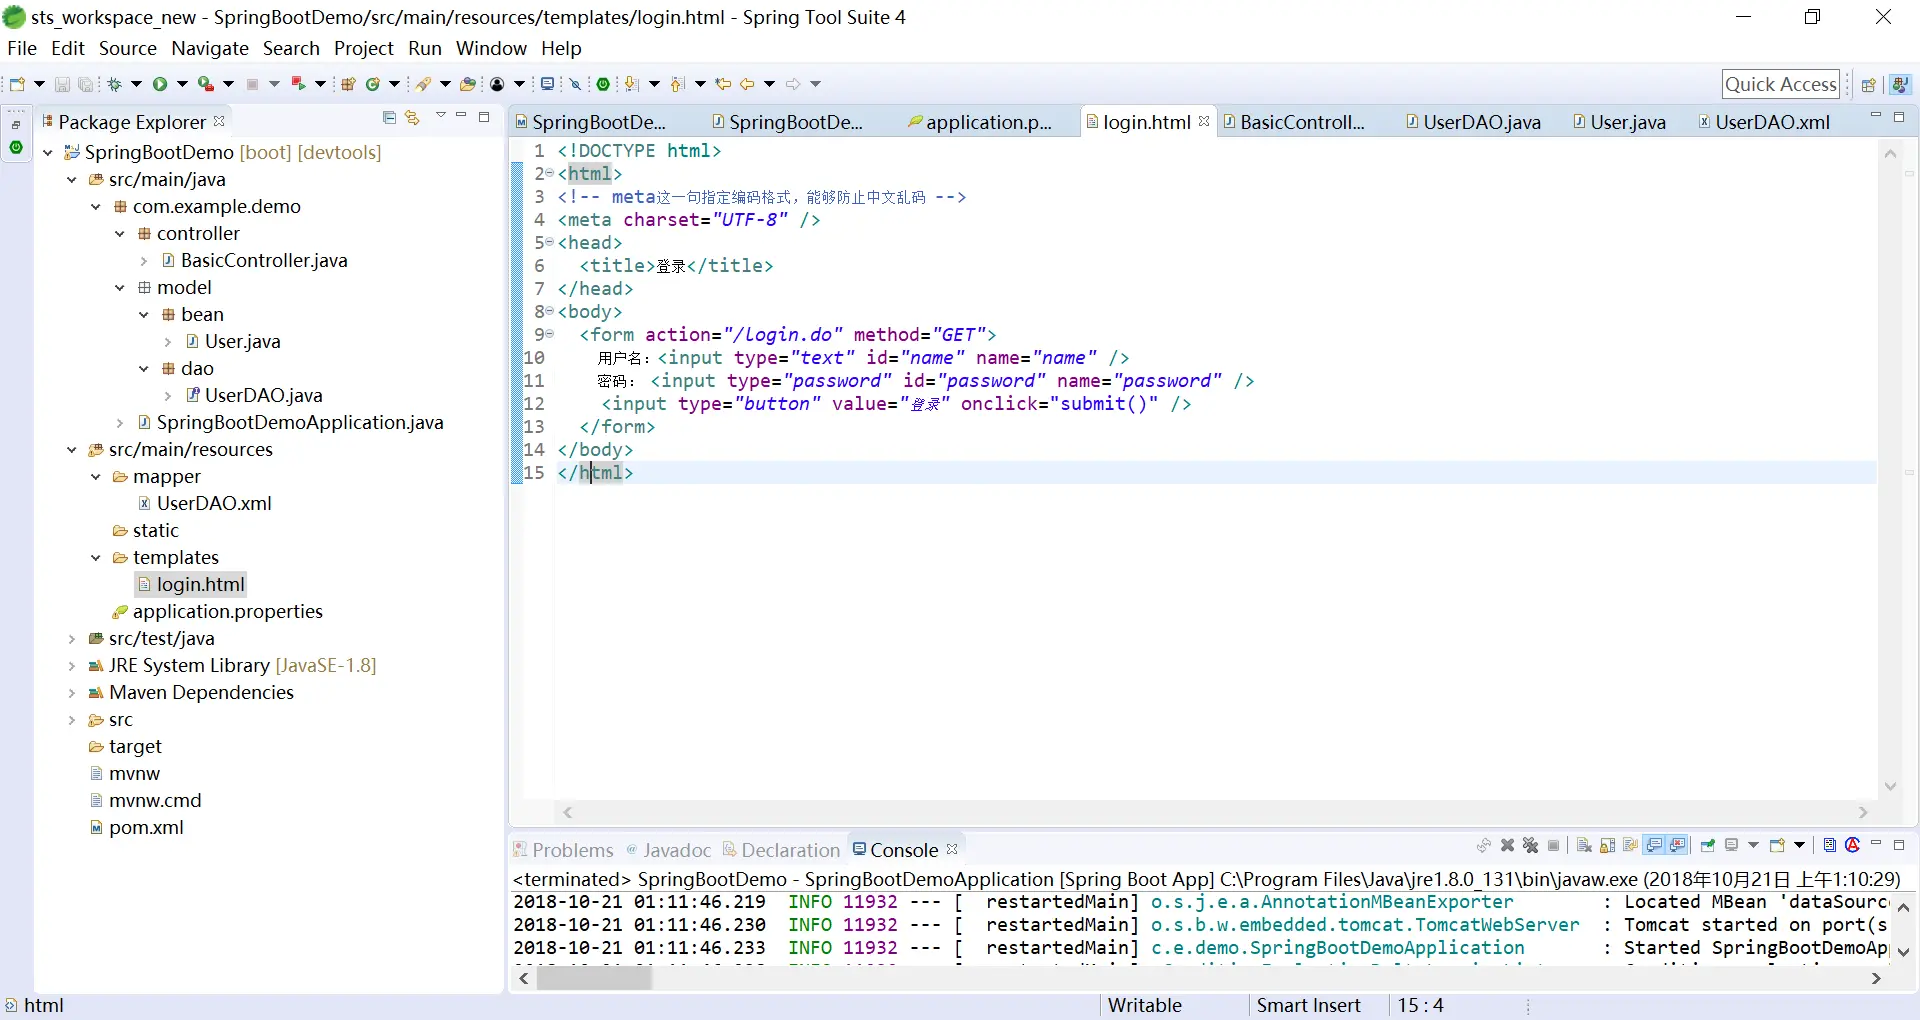Toggle Link with Editor in Package Explorer
This screenshot has height=1020, width=1920.
(412, 118)
